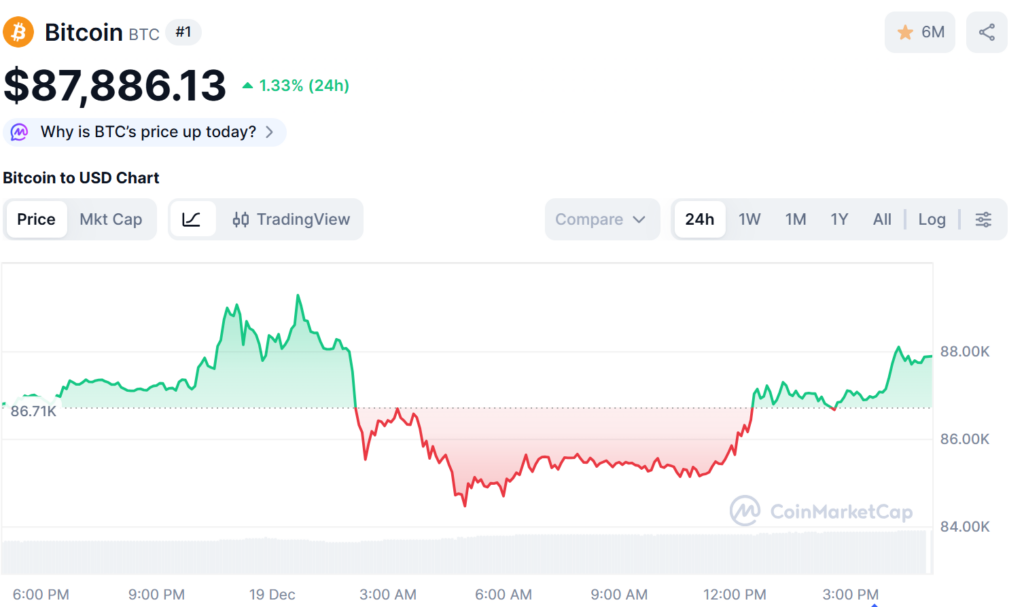Toggle Log scale on the chart
Image resolution: width=1024 pixels, height=607 pixels.
932,220
